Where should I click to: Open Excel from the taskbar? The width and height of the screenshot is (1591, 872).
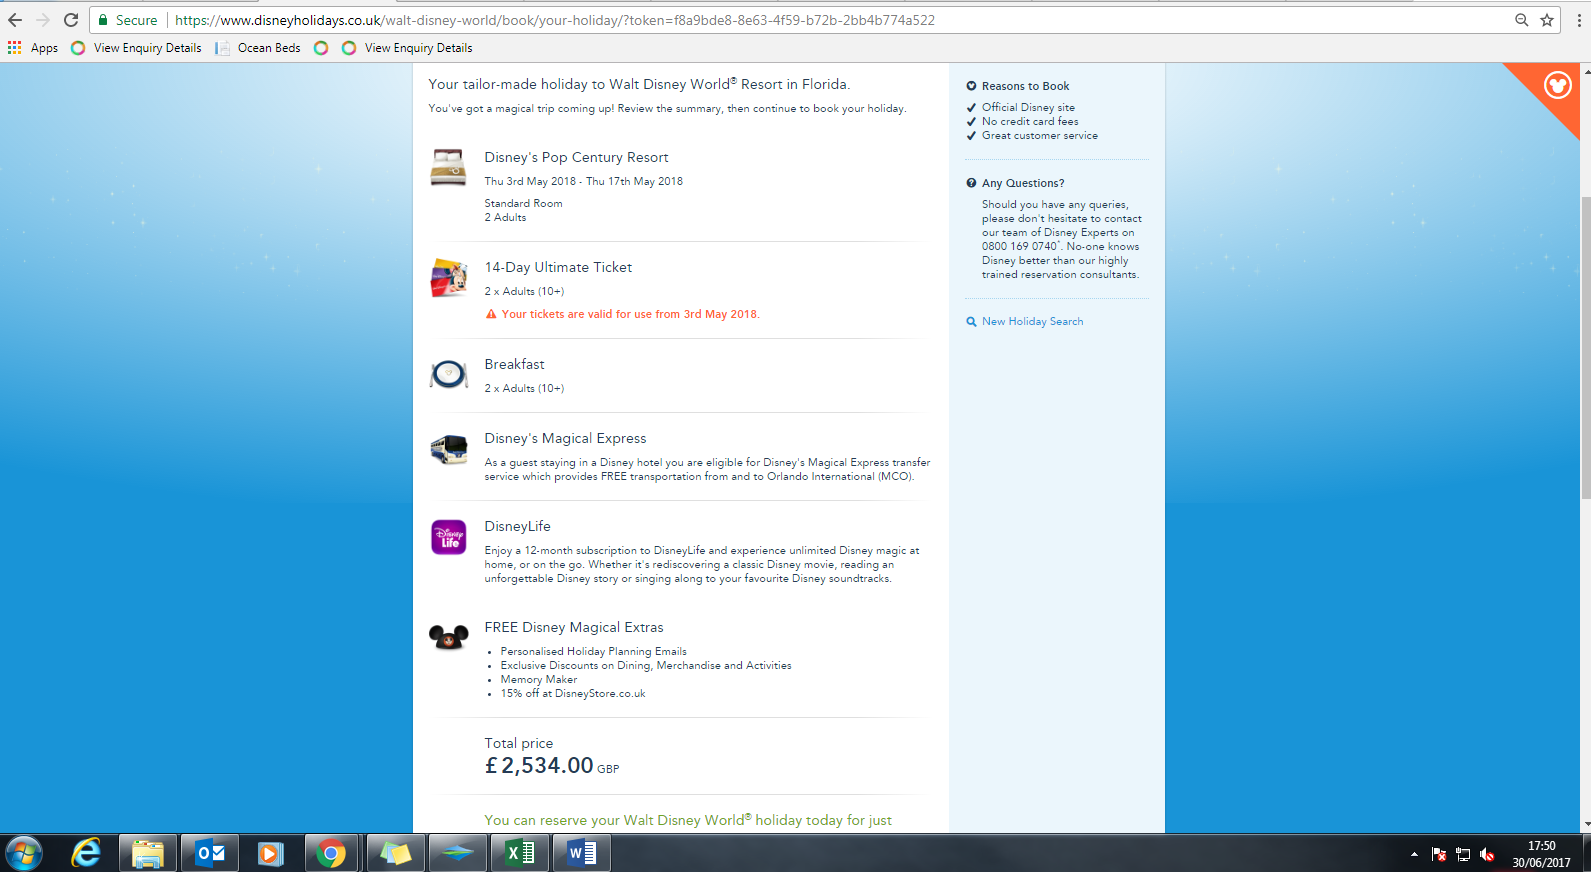520,853
